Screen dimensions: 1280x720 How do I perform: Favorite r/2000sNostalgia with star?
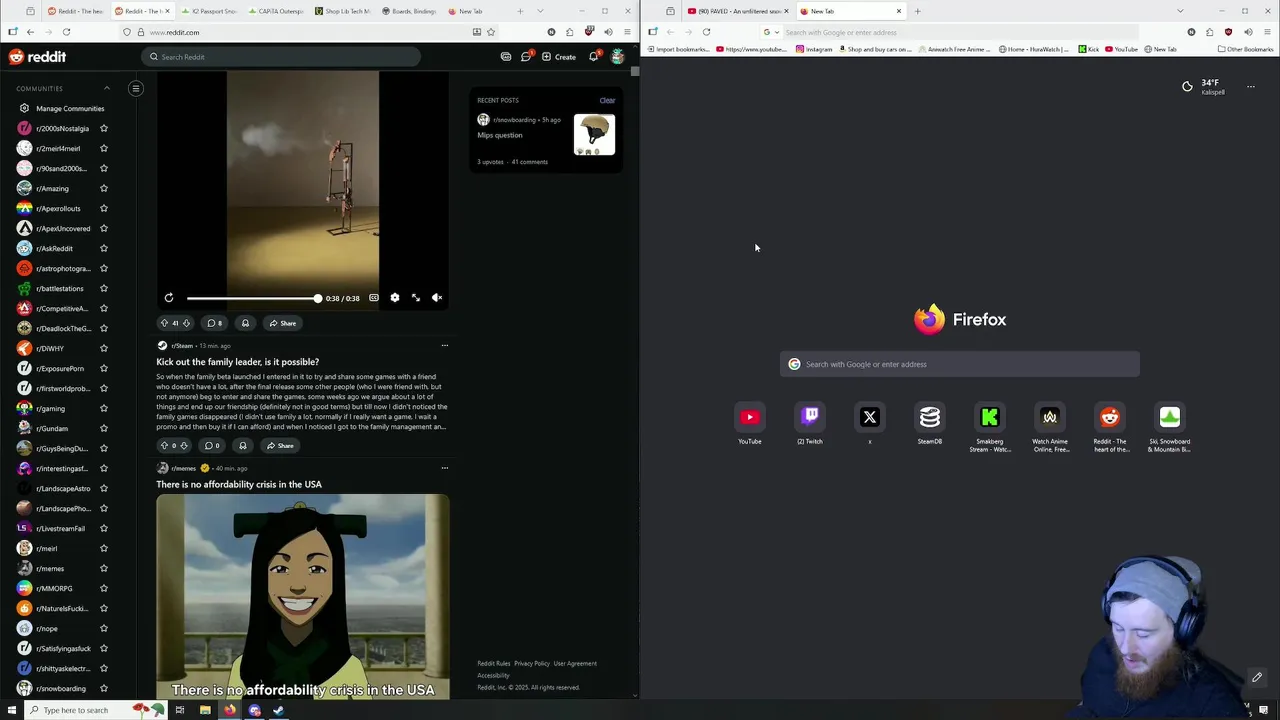coord(103,128)
